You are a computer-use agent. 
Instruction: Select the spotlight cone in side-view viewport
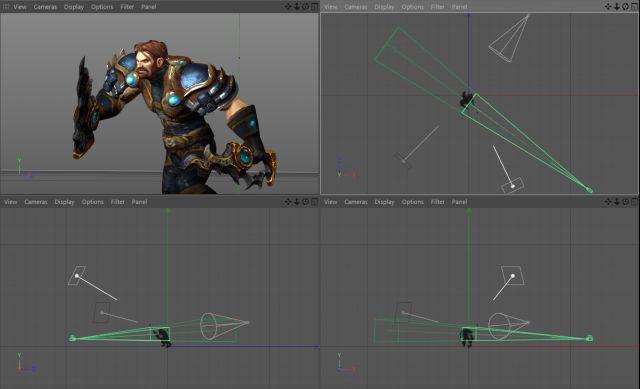[224, 326]
